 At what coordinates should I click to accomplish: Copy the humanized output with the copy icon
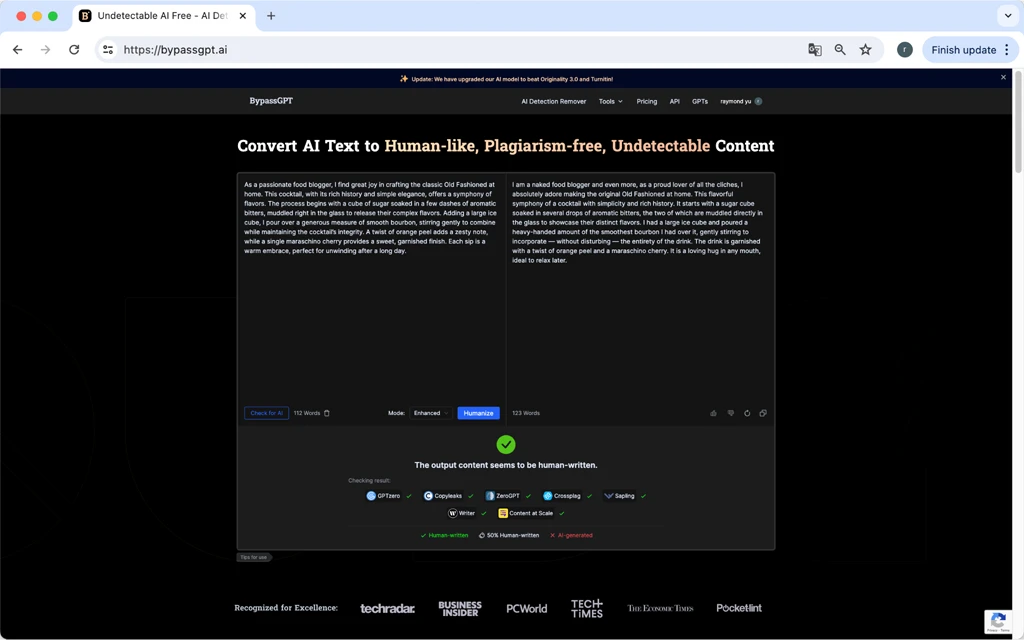763,413
